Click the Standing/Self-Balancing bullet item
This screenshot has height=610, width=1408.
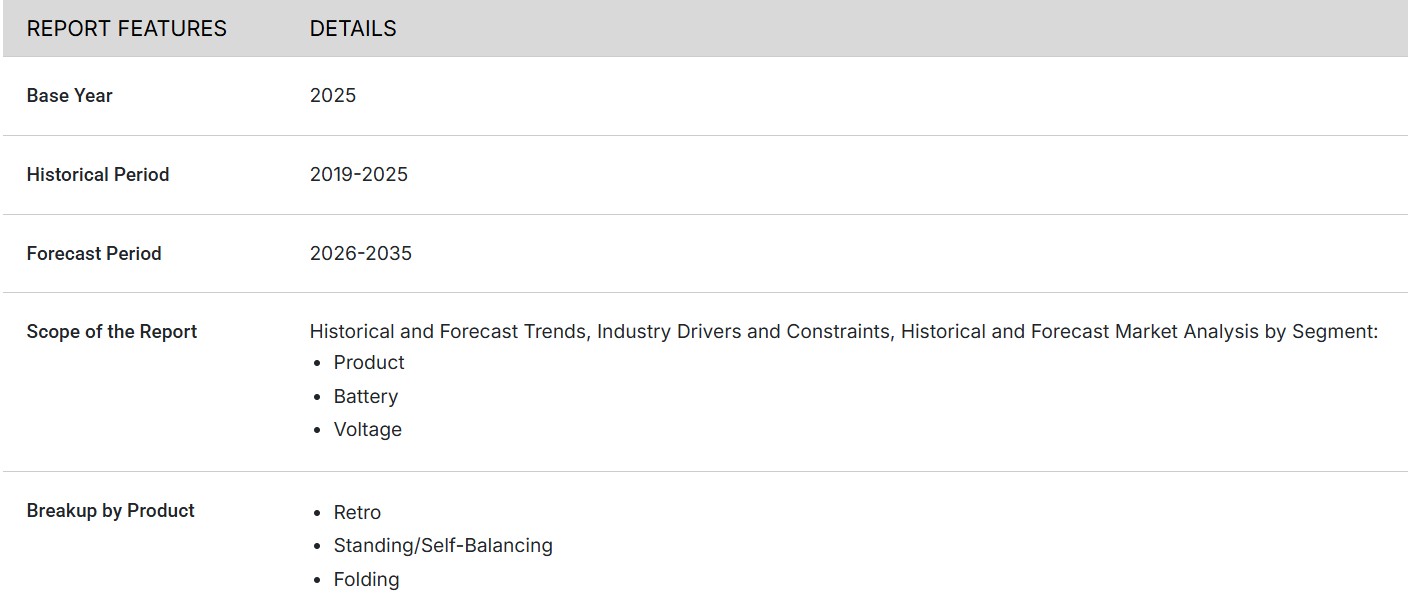(x=443, y=546)
